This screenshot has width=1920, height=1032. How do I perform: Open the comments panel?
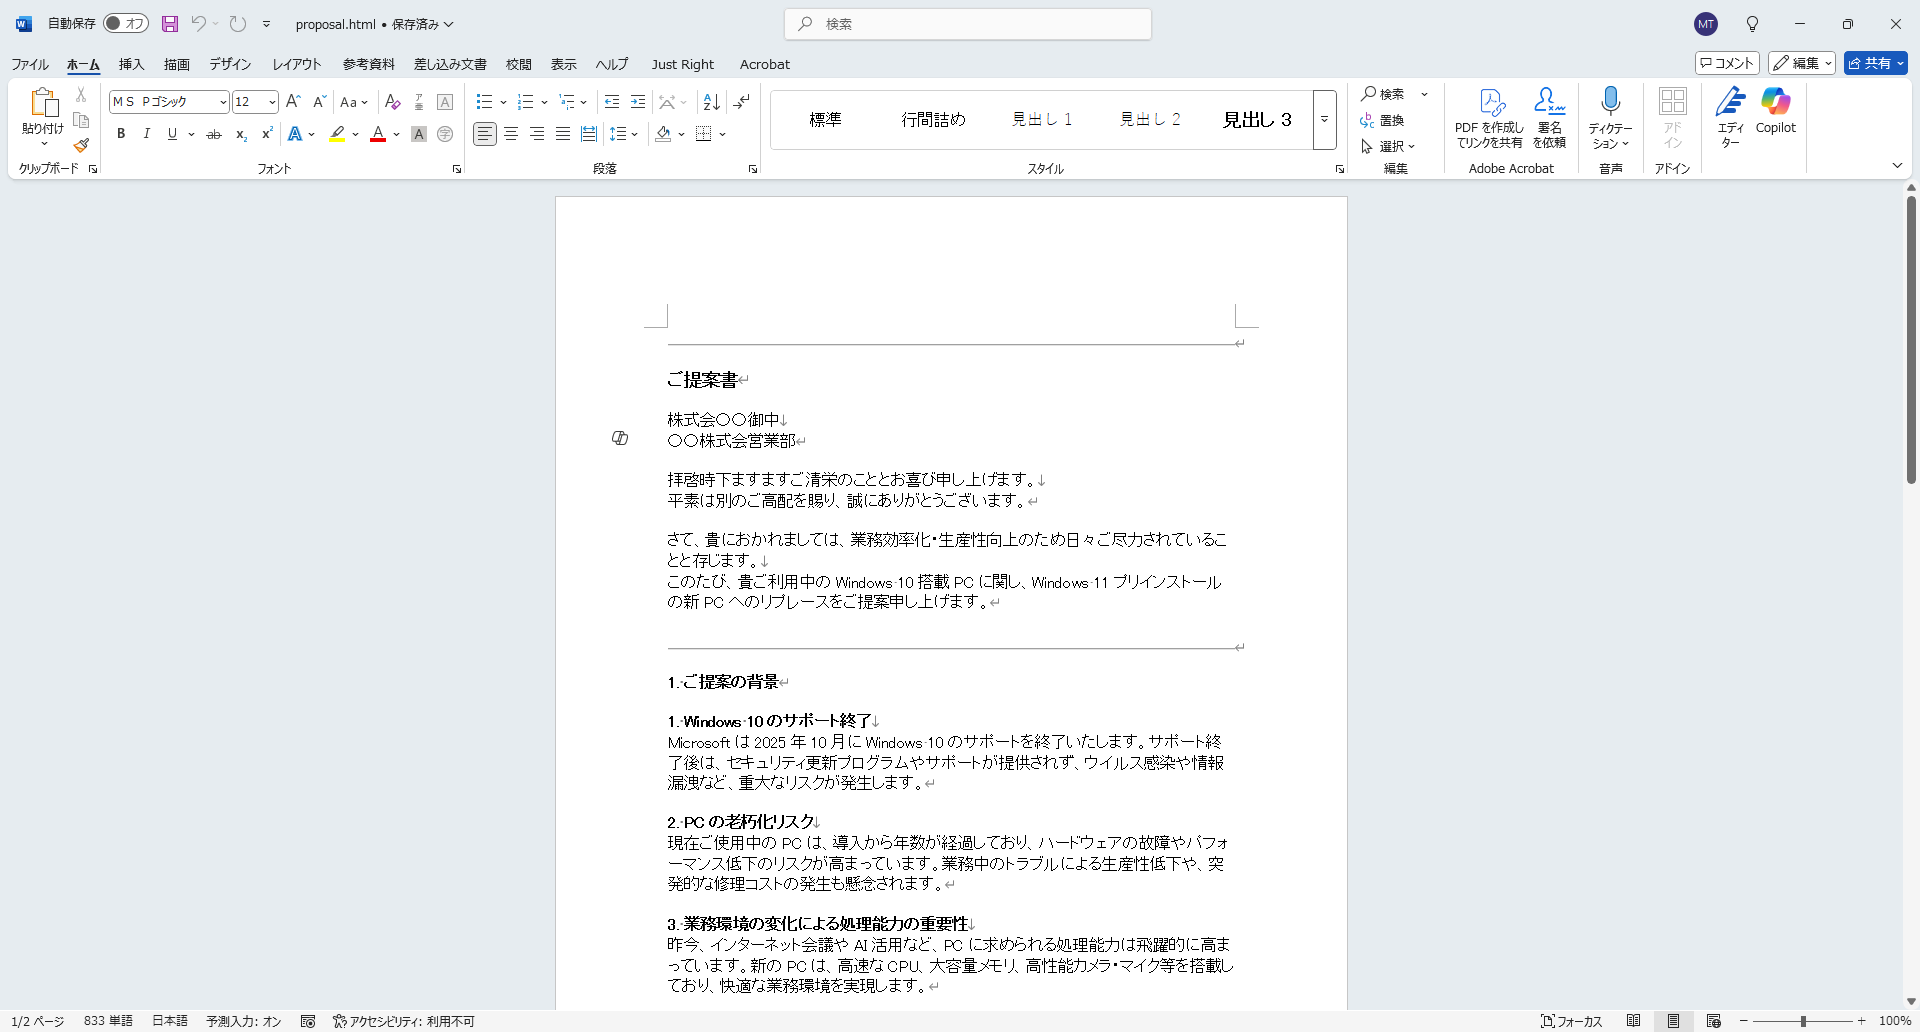[x=1727, y=62]
